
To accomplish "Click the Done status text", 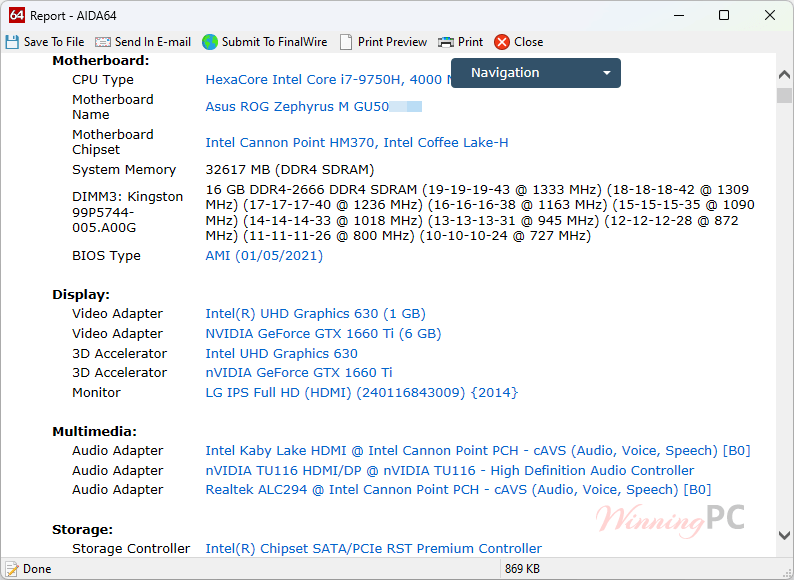I will (x=37, y=569).
